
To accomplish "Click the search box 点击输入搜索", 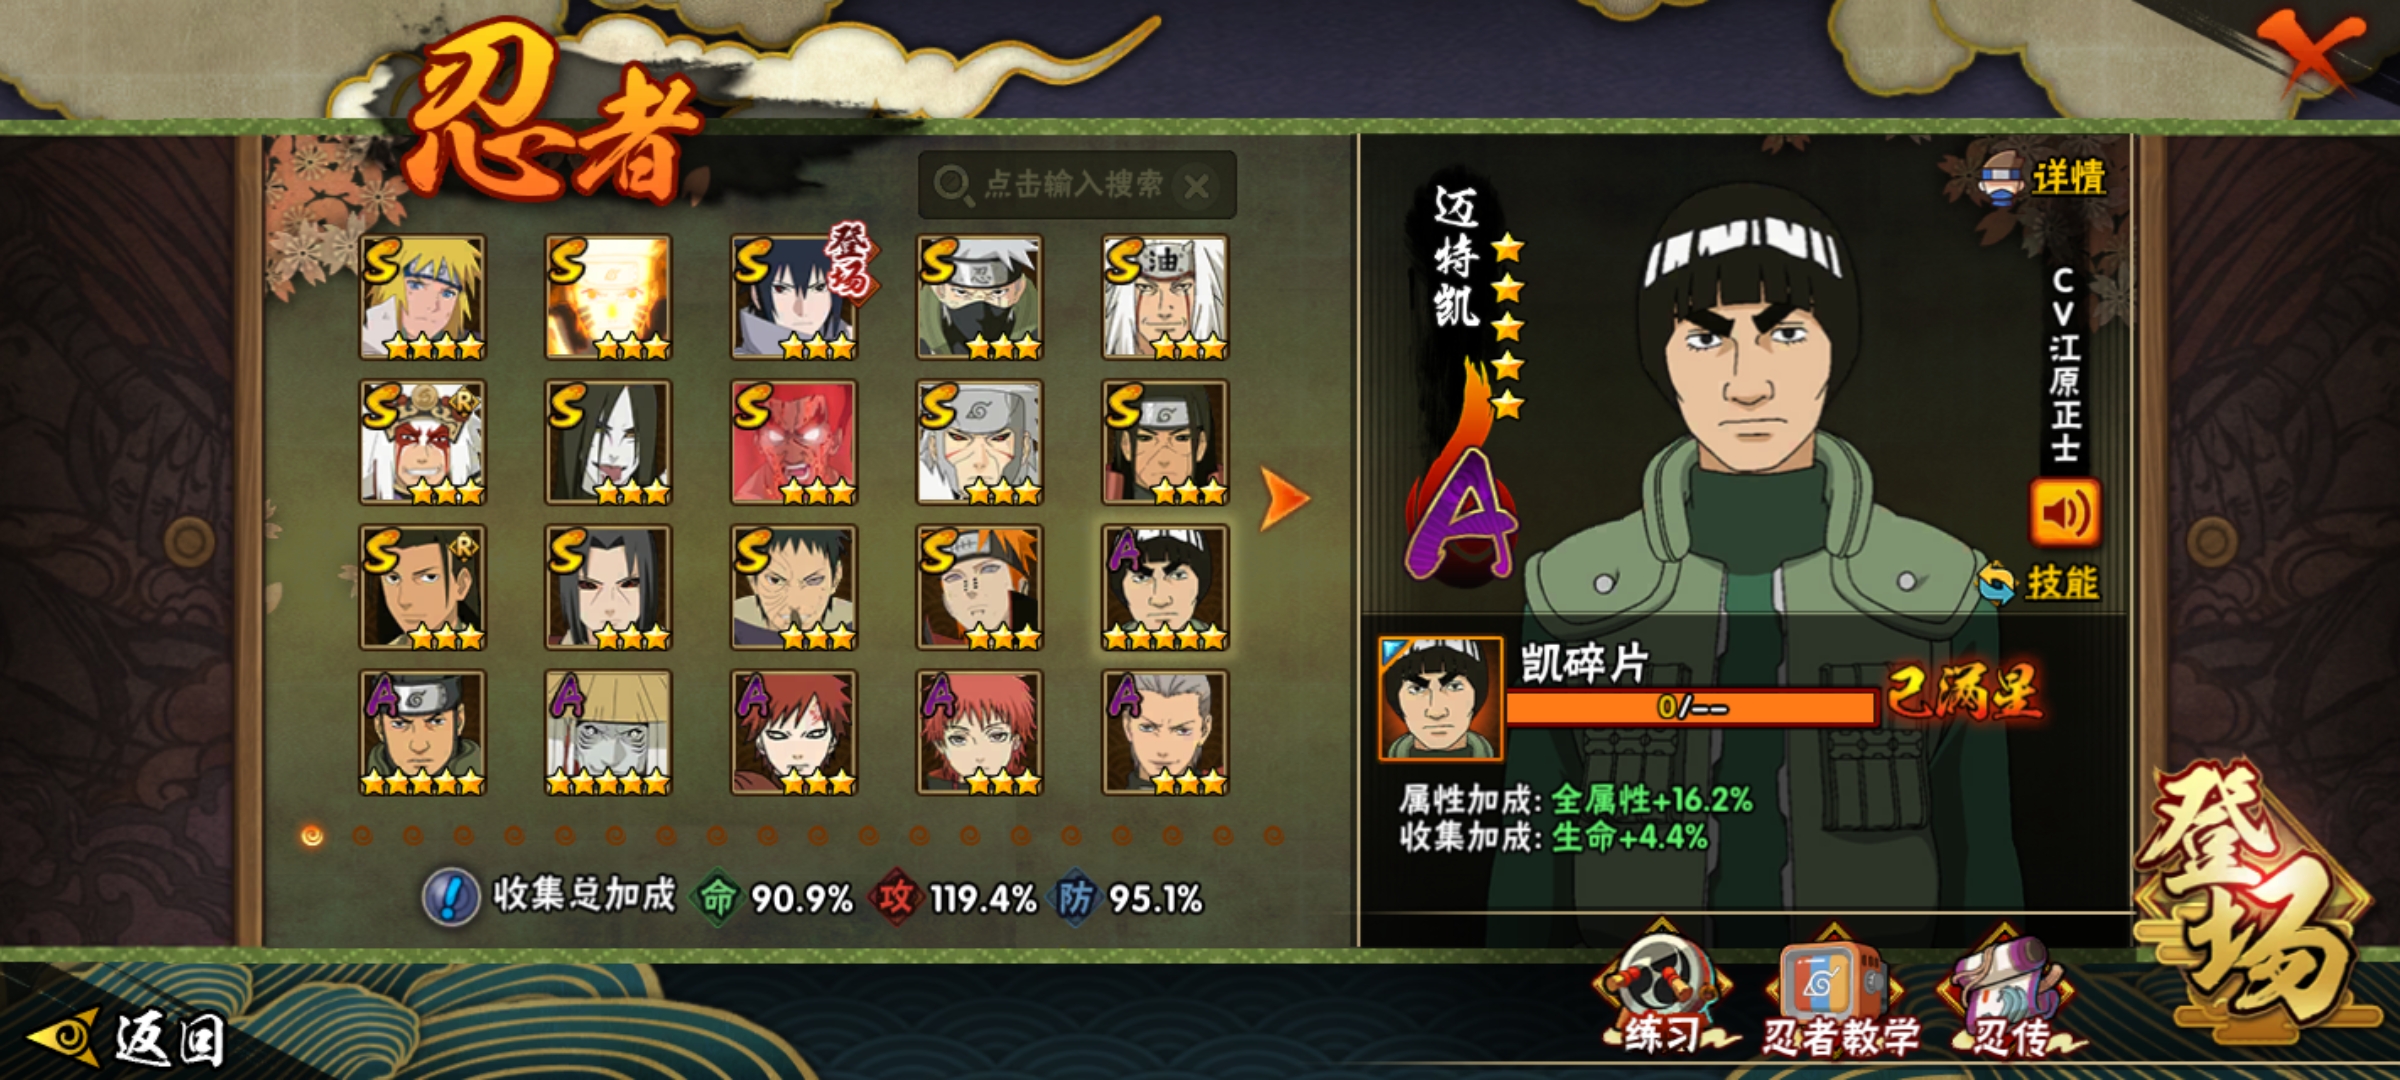I will (1076, 184).
